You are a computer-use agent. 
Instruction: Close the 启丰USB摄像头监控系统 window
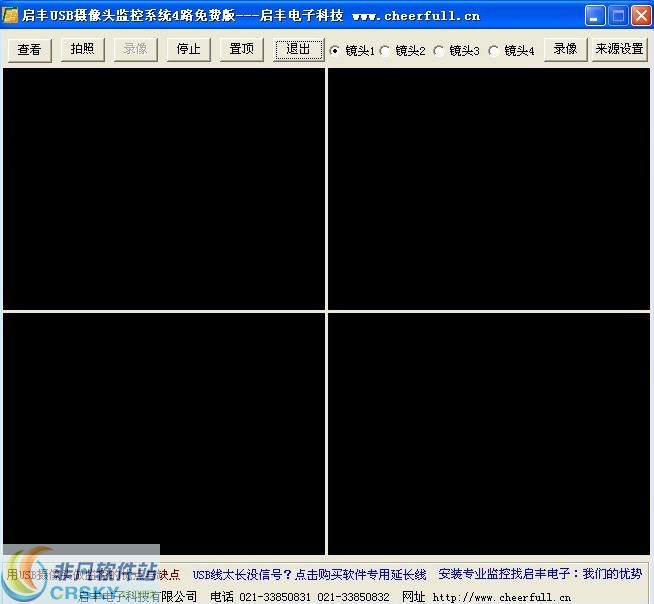point(641,16)
